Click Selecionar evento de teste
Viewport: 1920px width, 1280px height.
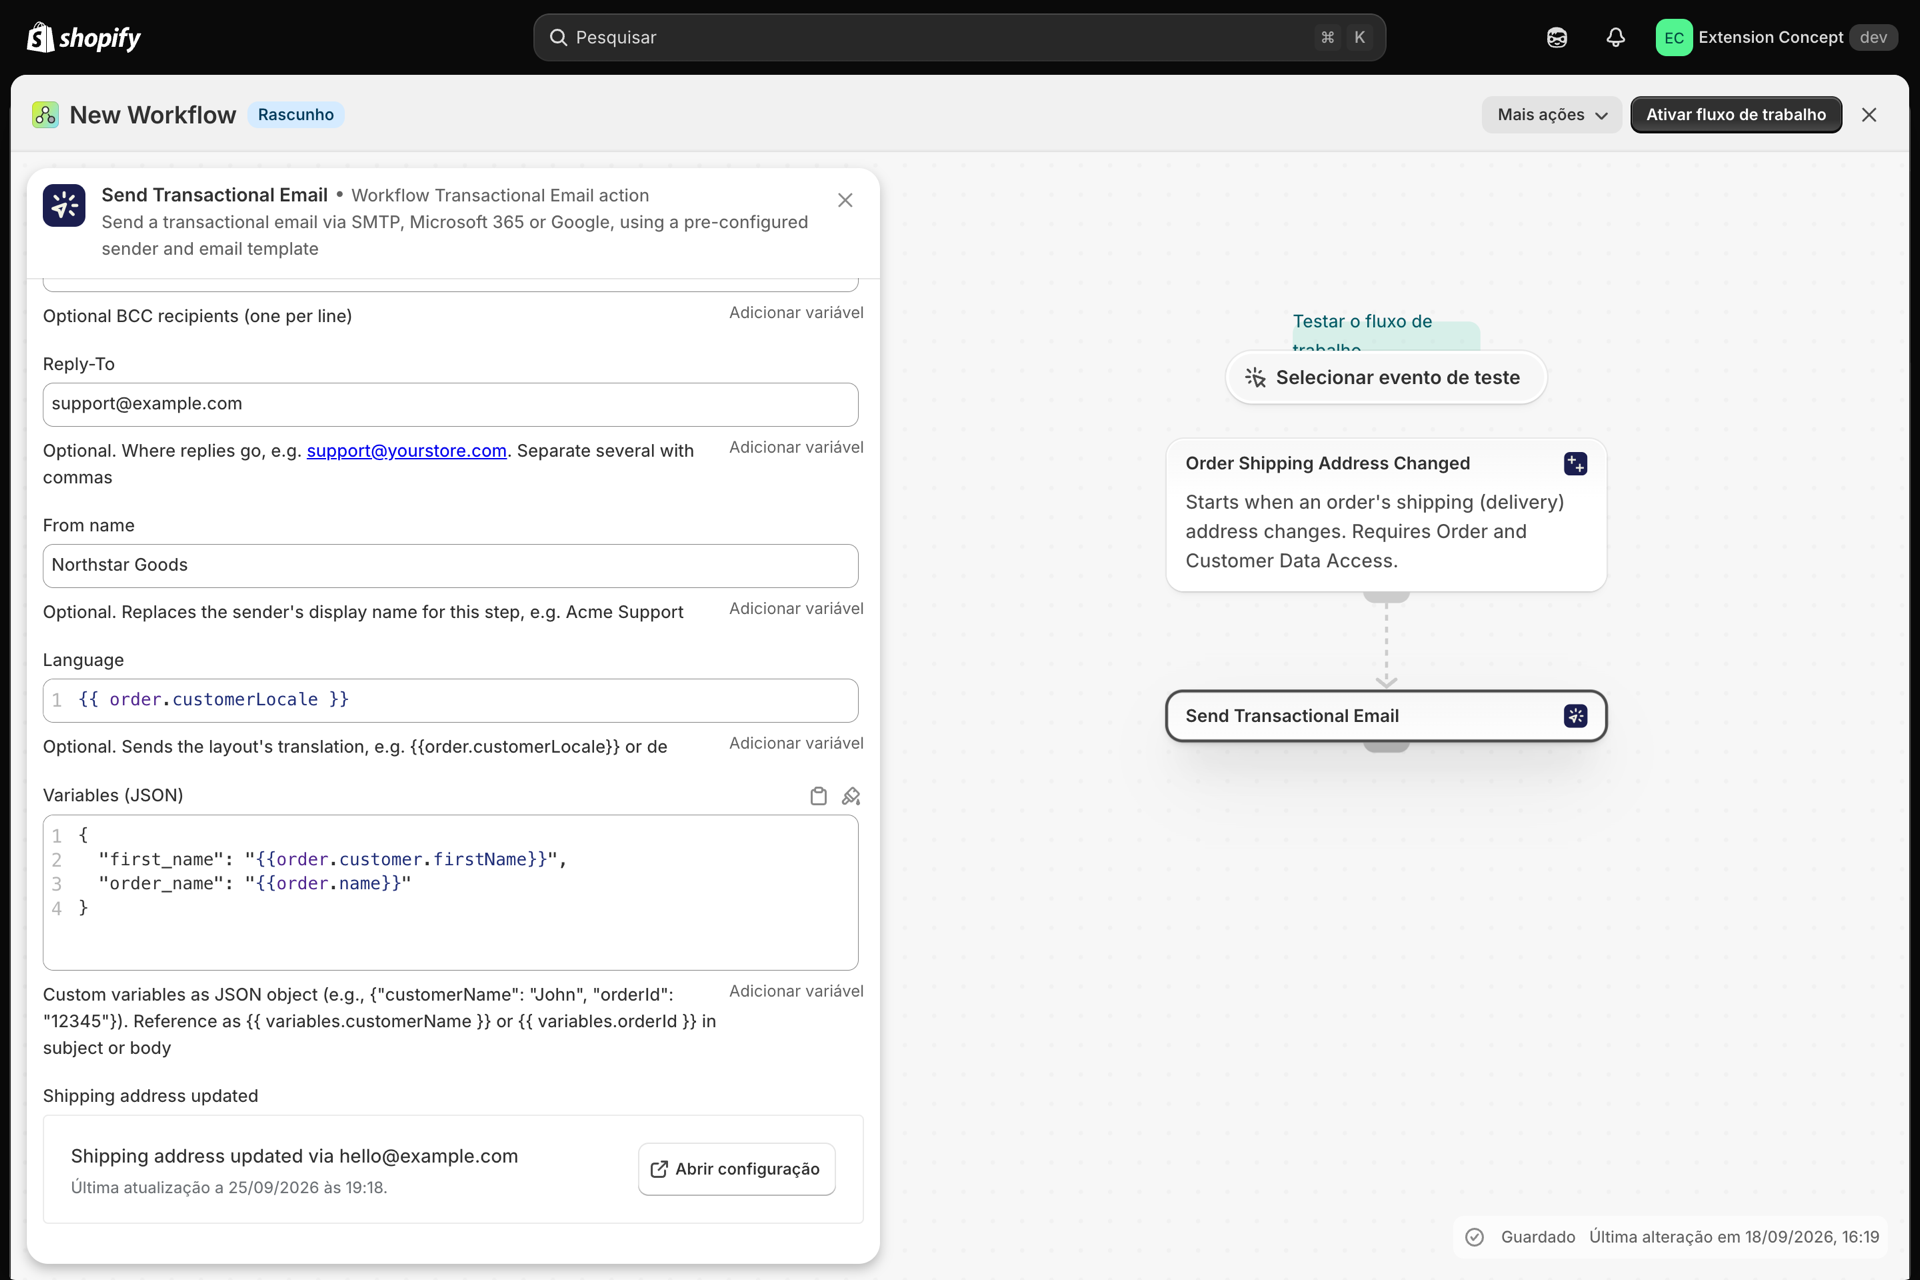(x=1386, y=377)
